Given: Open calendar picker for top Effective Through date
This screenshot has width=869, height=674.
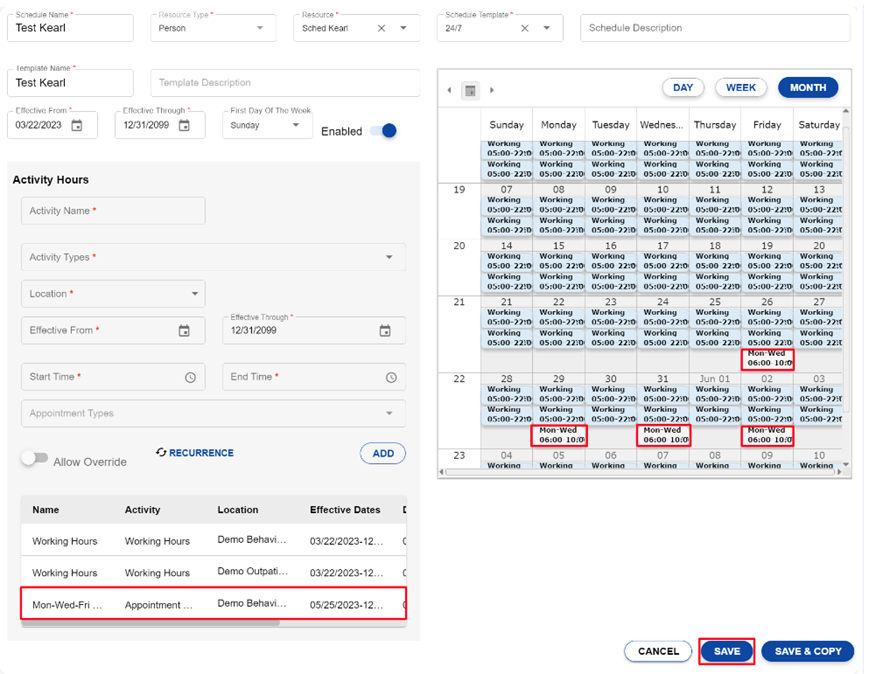Looking at the screenshot, I should click(184, 126).
